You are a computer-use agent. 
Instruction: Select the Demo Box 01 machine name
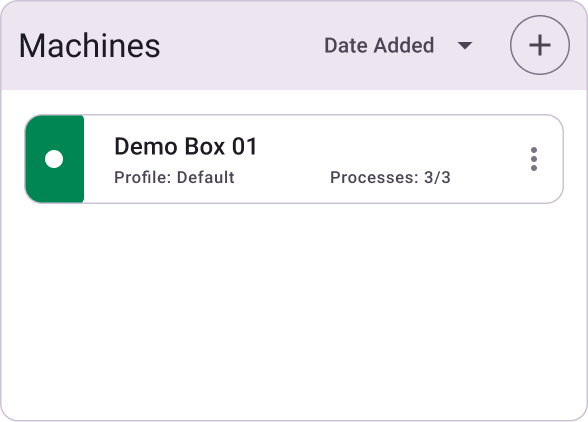[186, 146]
